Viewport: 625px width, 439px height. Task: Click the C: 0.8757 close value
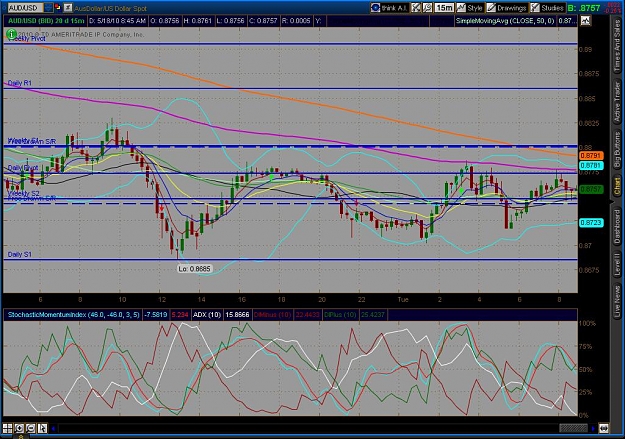tap(263, 21)
